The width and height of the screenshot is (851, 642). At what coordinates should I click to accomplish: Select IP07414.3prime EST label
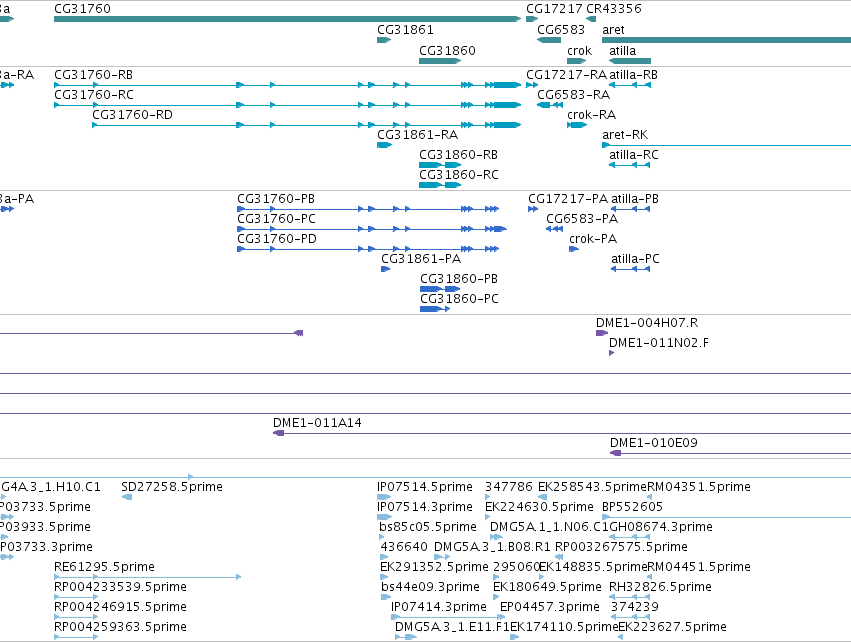pyautogui.click(x=439, y=607)
